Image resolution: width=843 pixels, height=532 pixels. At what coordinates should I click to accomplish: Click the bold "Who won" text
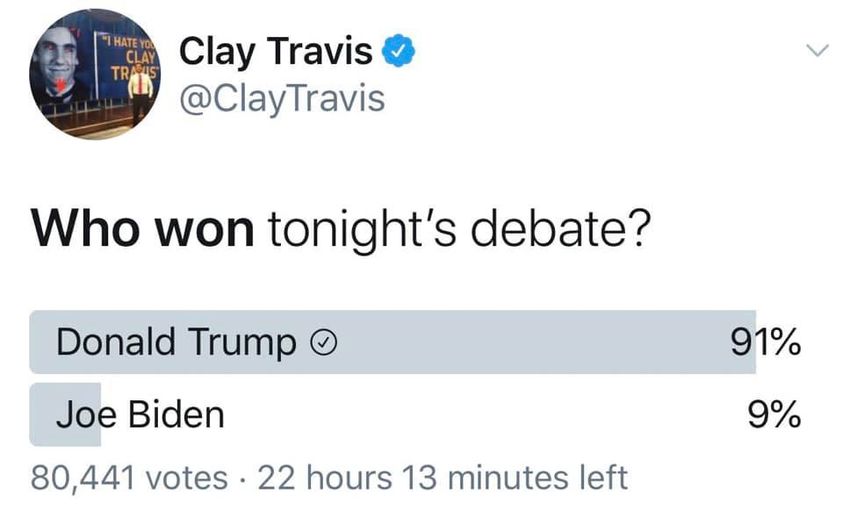coord(143,230)
